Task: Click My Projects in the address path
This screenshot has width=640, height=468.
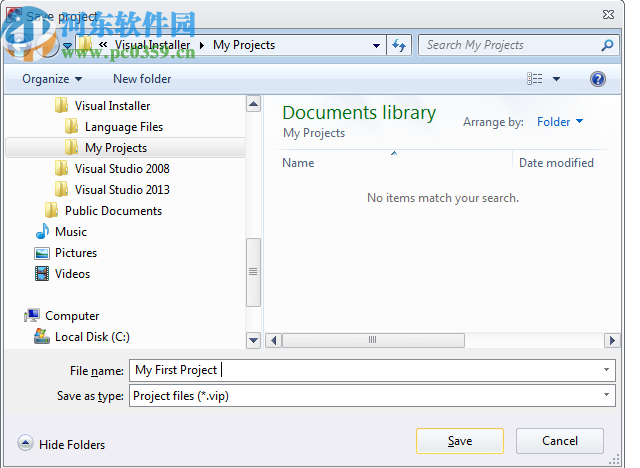Action: 244,45
